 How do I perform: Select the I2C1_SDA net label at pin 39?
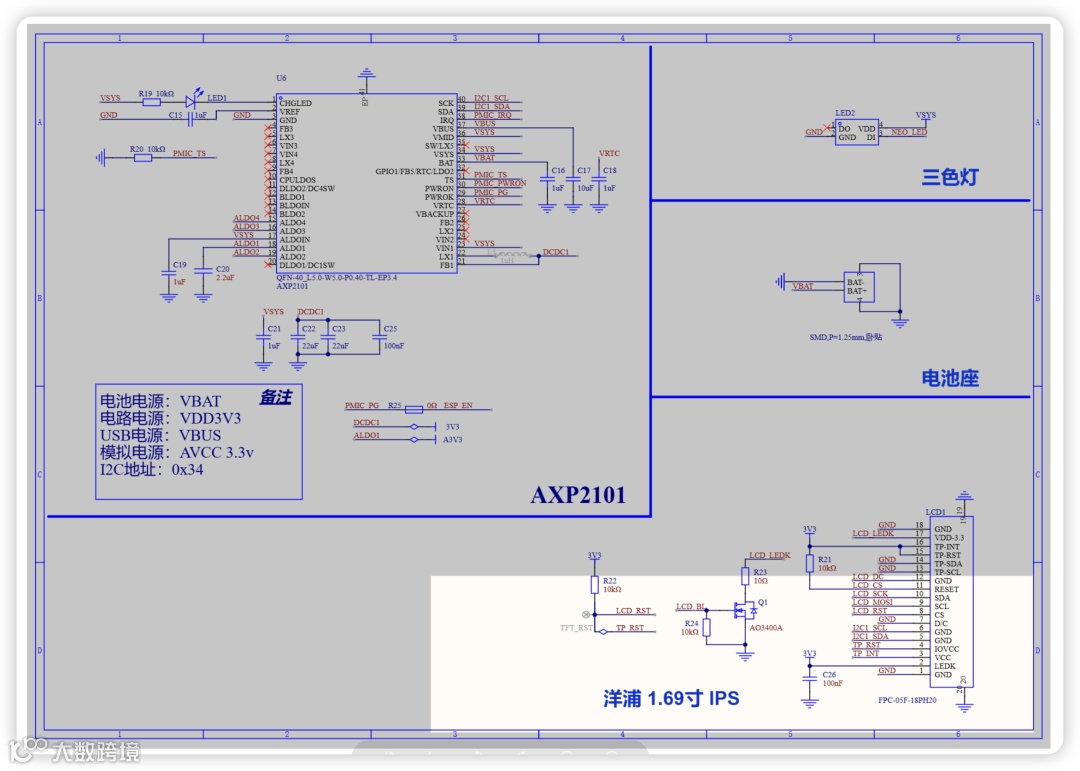click(492, 106)
